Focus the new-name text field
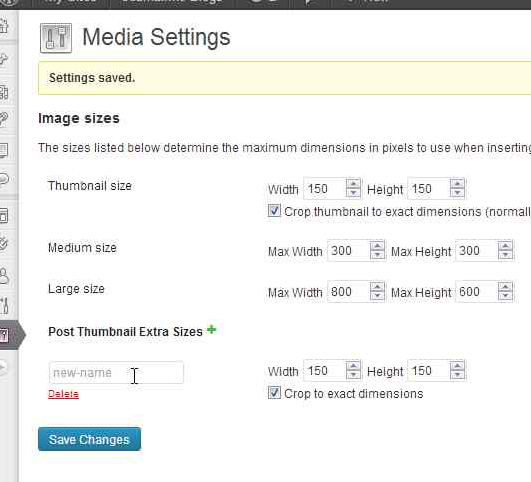 [116, 373]
